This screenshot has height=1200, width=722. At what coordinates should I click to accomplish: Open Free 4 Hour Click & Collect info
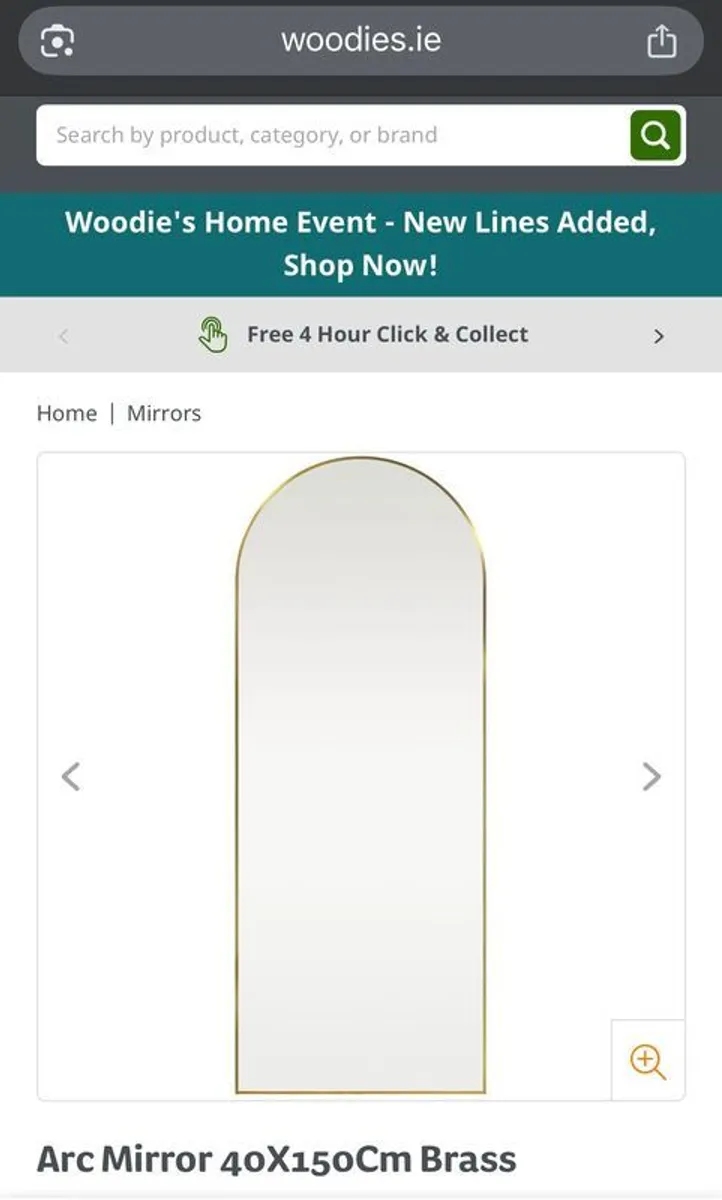point(388,334)
